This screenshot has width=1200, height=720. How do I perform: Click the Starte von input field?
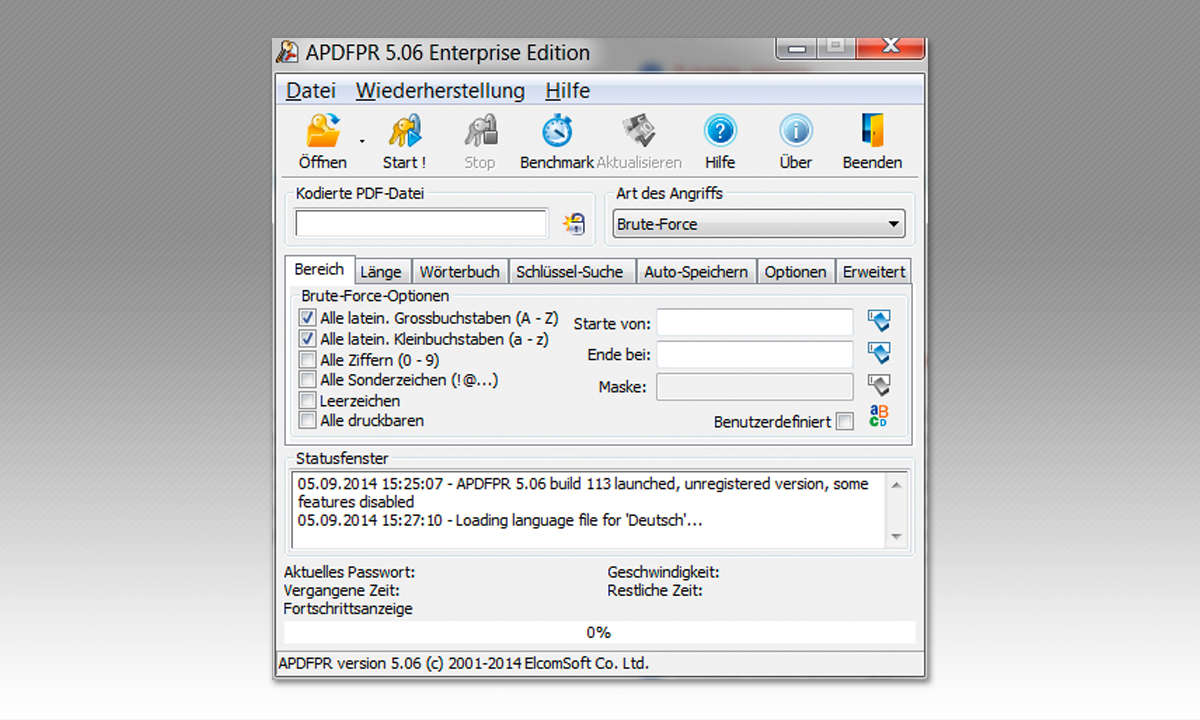(x=755, y=322)
